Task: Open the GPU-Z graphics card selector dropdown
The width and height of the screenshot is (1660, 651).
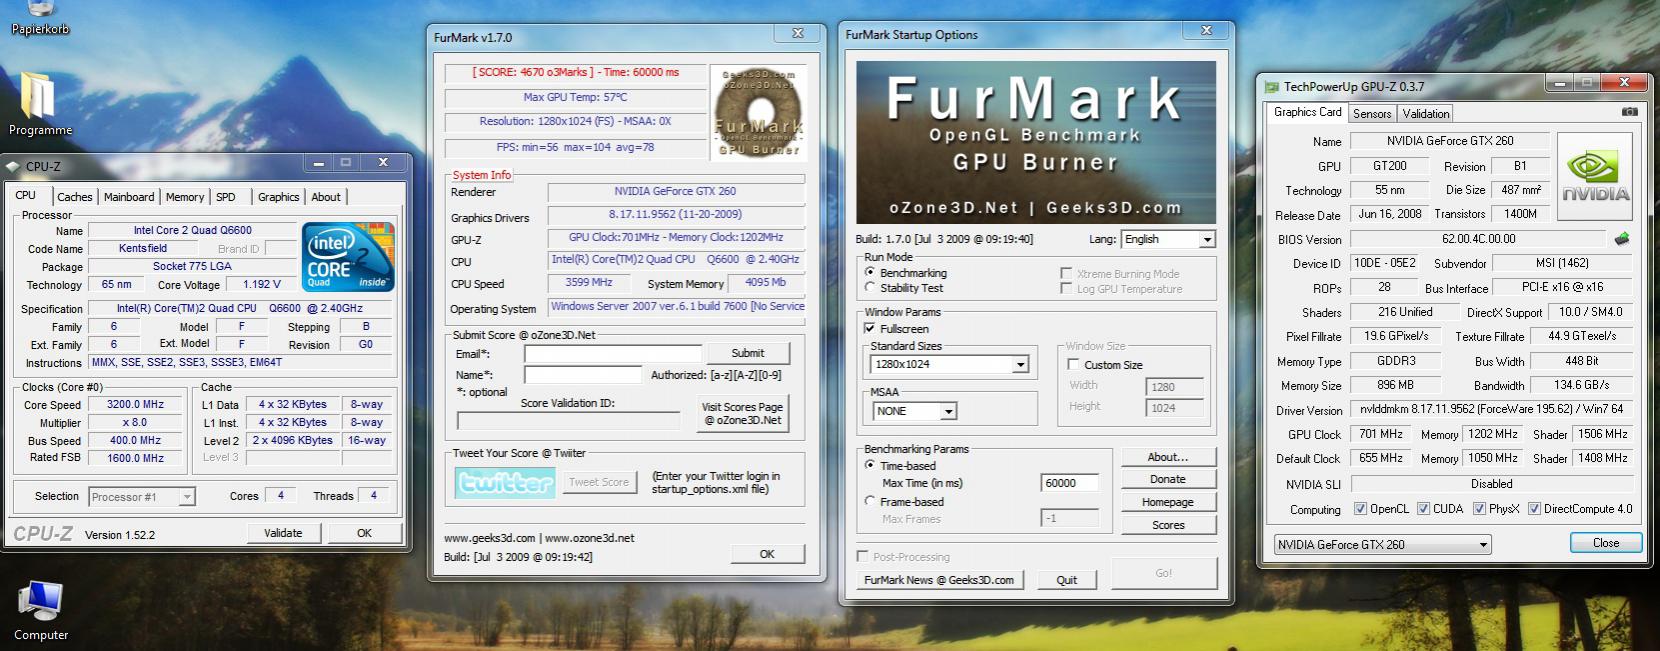Action: [1382, 544]
